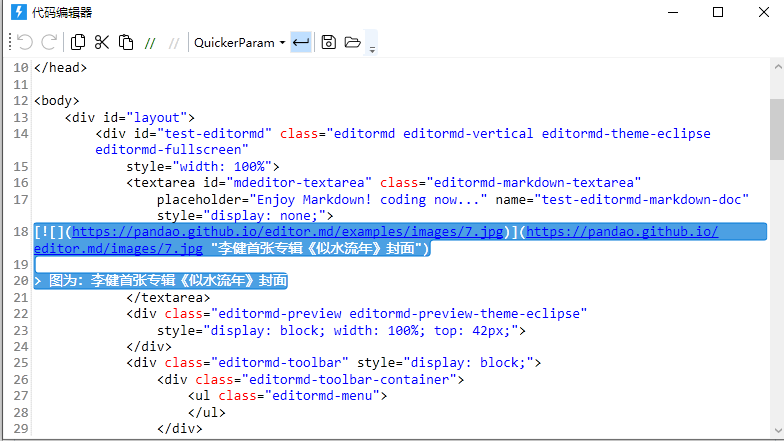Screen dimensions: 784x441
Task: Maximize the code editor window
Action: pyautogui.click(x=718, y=12)
